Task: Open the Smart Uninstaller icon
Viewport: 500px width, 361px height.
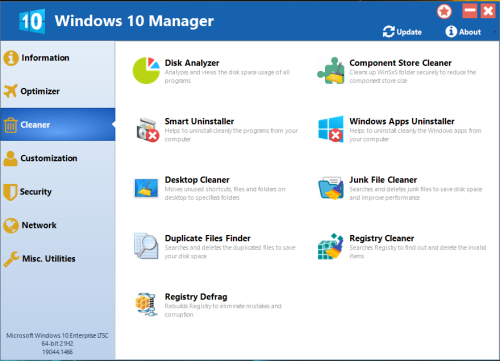Action: (147, 129)
